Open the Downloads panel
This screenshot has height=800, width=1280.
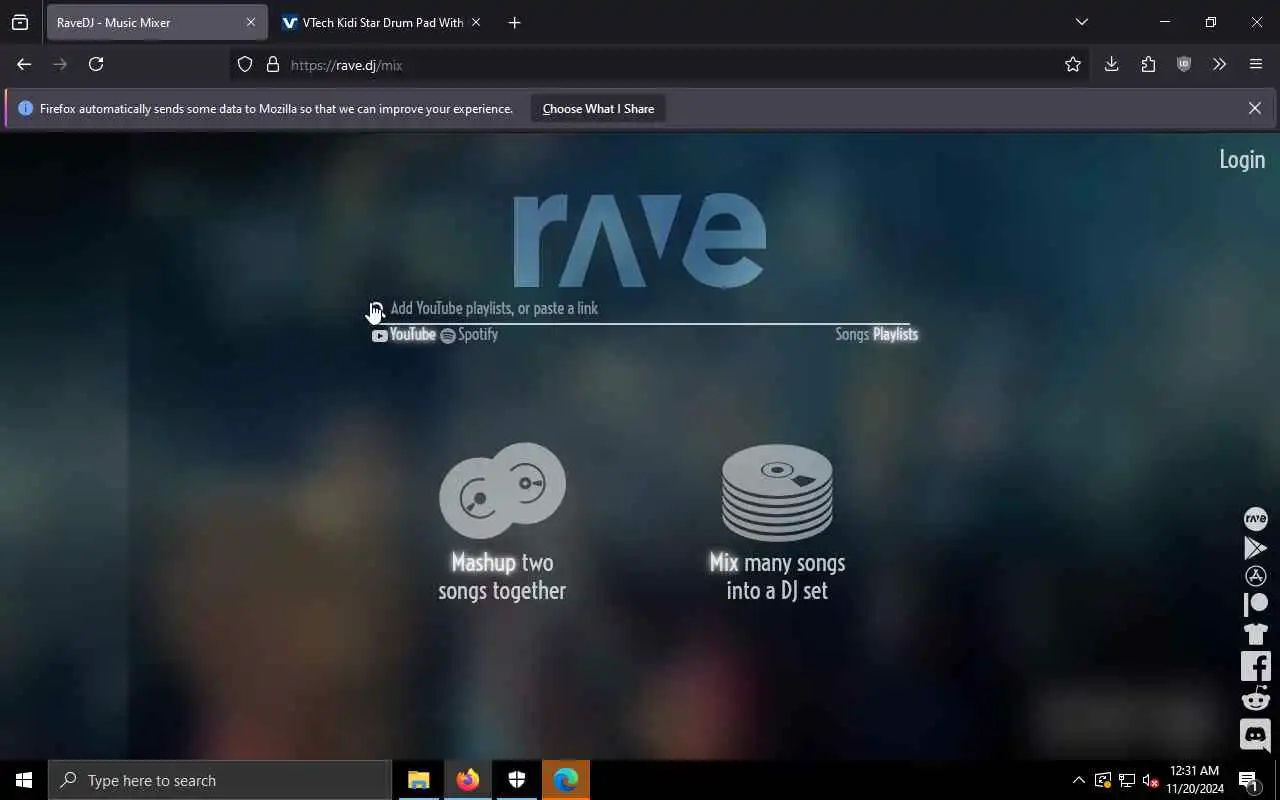[x=1111, y=64]
